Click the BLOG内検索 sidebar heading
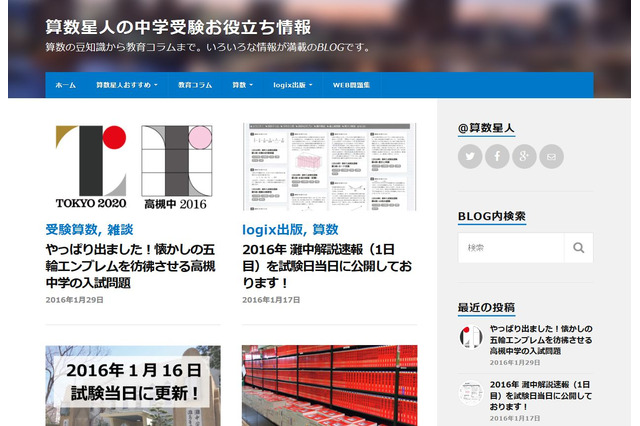Image resolution: width=640 pixels, height=426 pixels. click(x=492, y=216)
